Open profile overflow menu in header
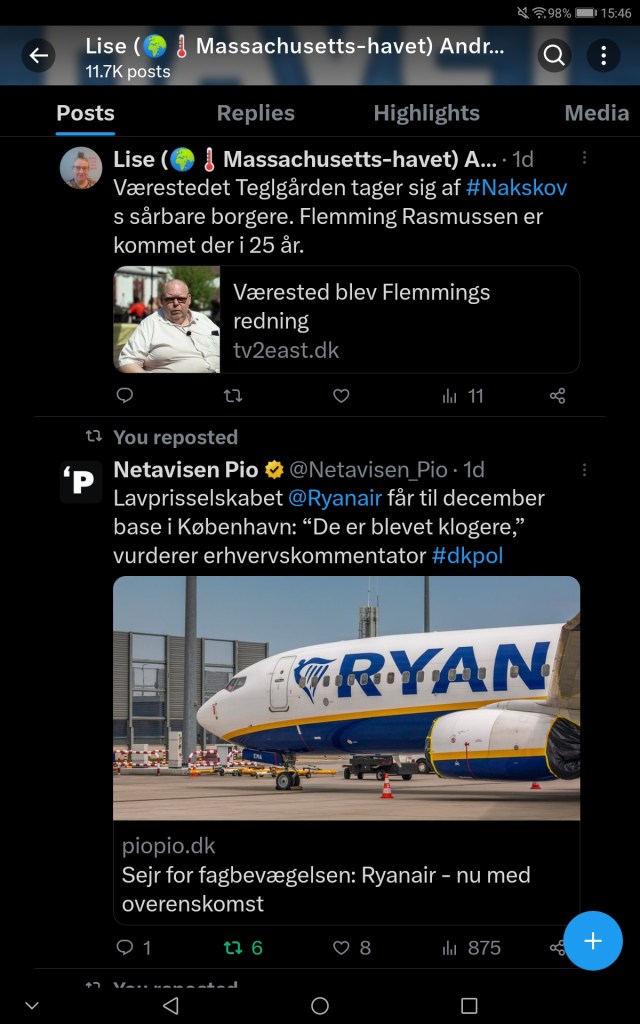Screen dimensions: 640x1024 [603, 56]
